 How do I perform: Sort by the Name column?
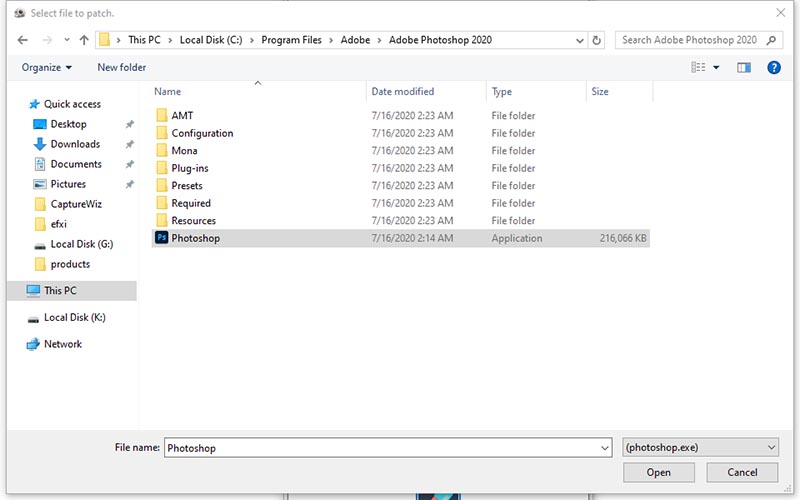click(x=167, y=91)
